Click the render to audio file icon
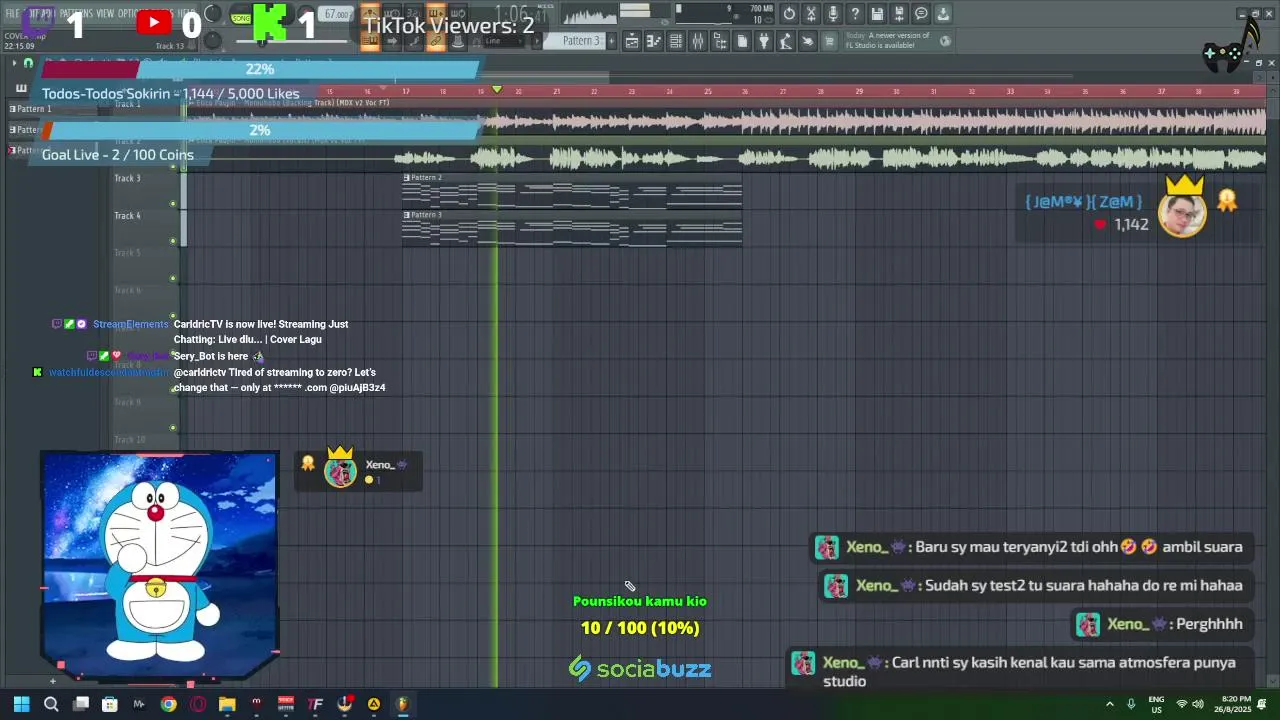 coord(899,14)
